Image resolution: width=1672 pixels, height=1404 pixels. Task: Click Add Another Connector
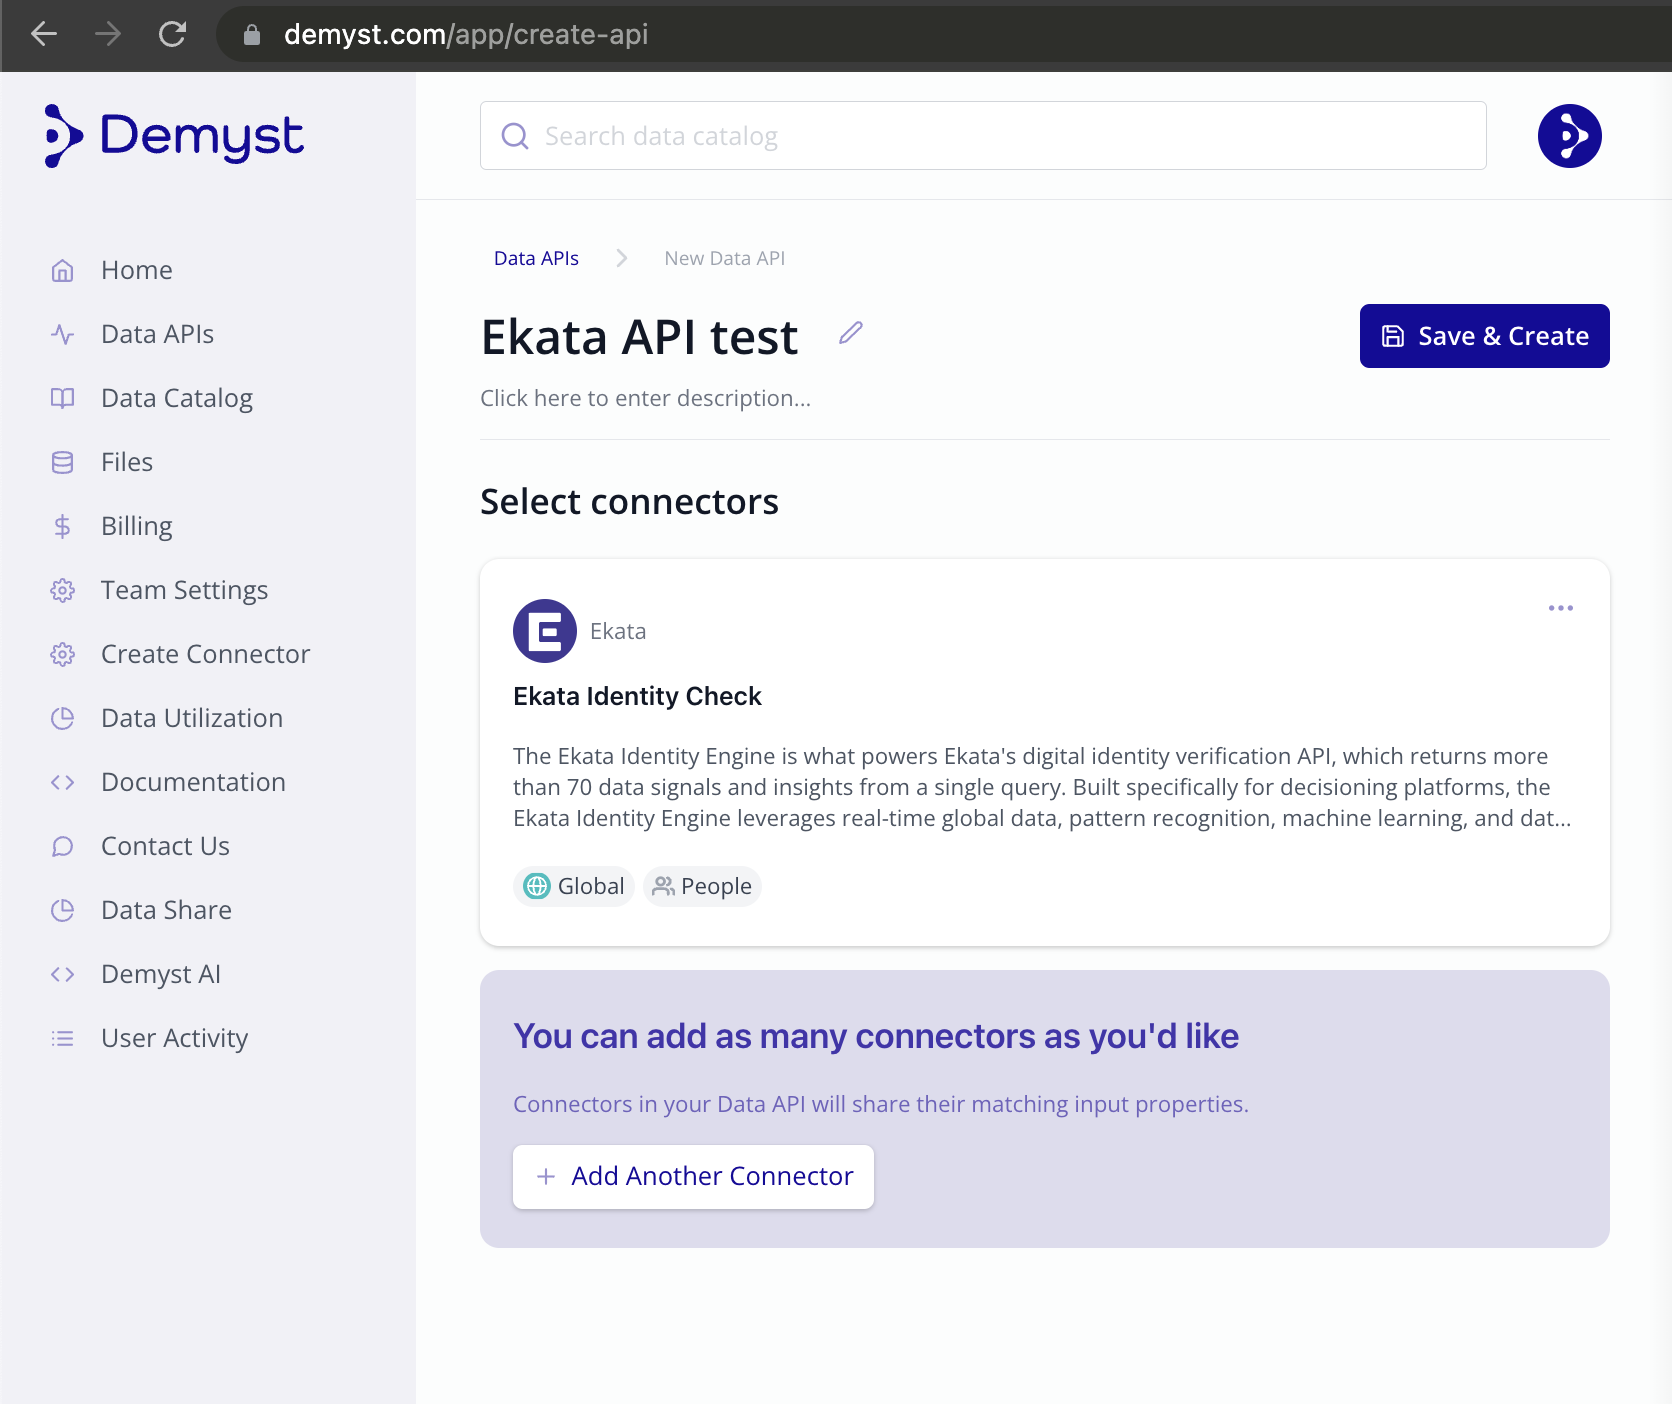[693, 1177]
